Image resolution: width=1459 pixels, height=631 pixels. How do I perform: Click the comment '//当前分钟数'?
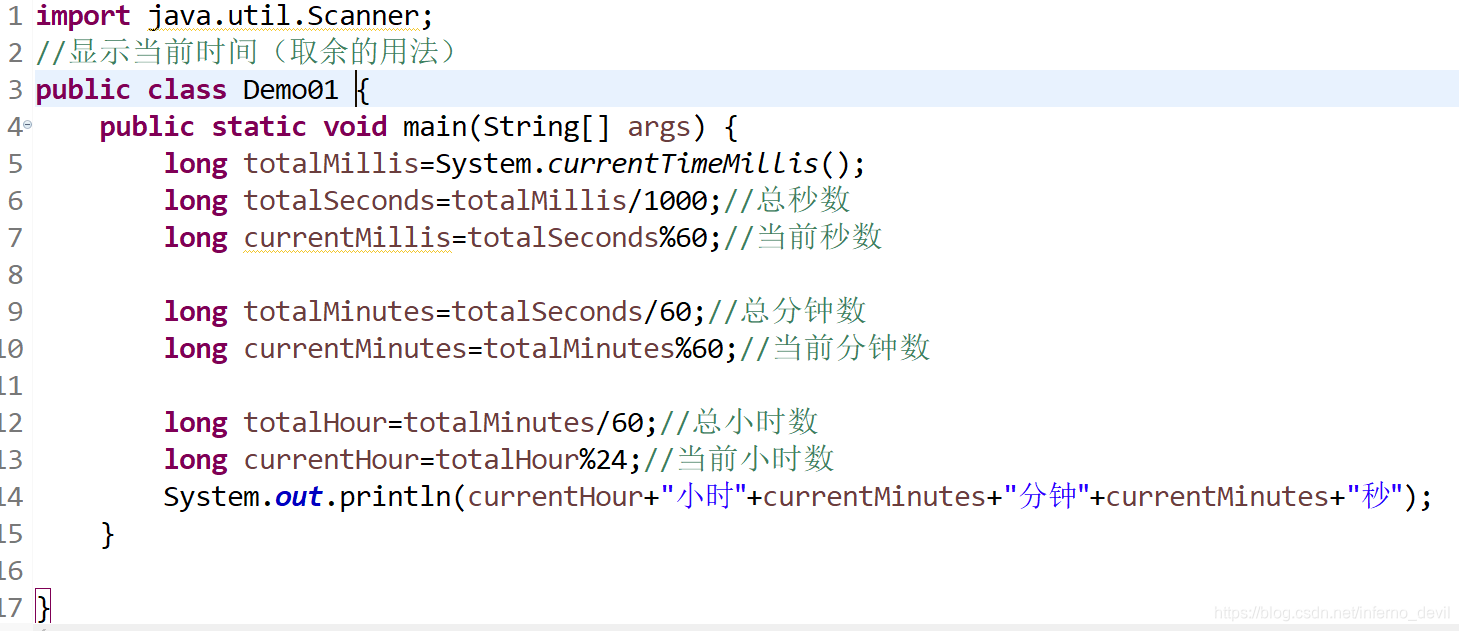click(834, 348)
